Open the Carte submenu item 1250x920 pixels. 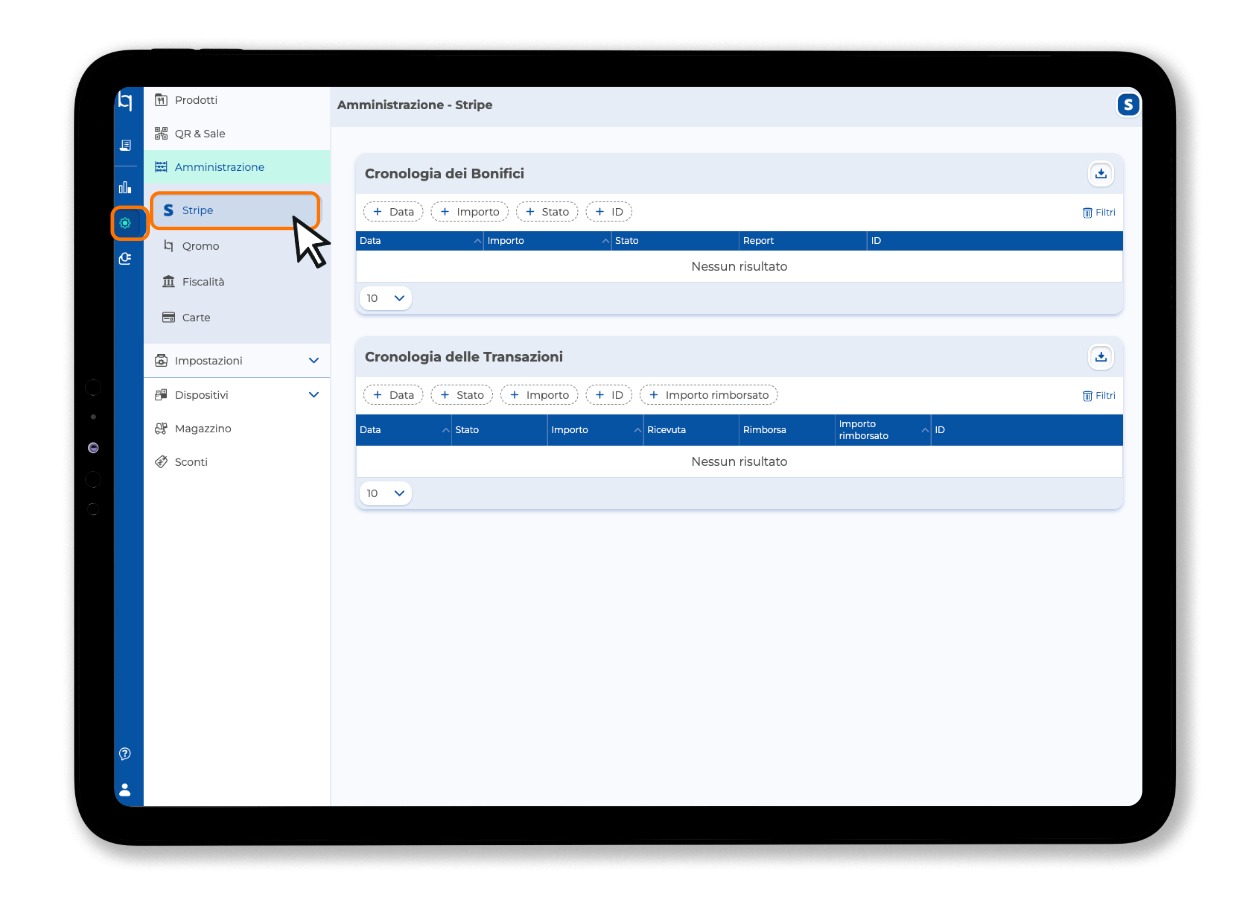[x=237, y=318]
